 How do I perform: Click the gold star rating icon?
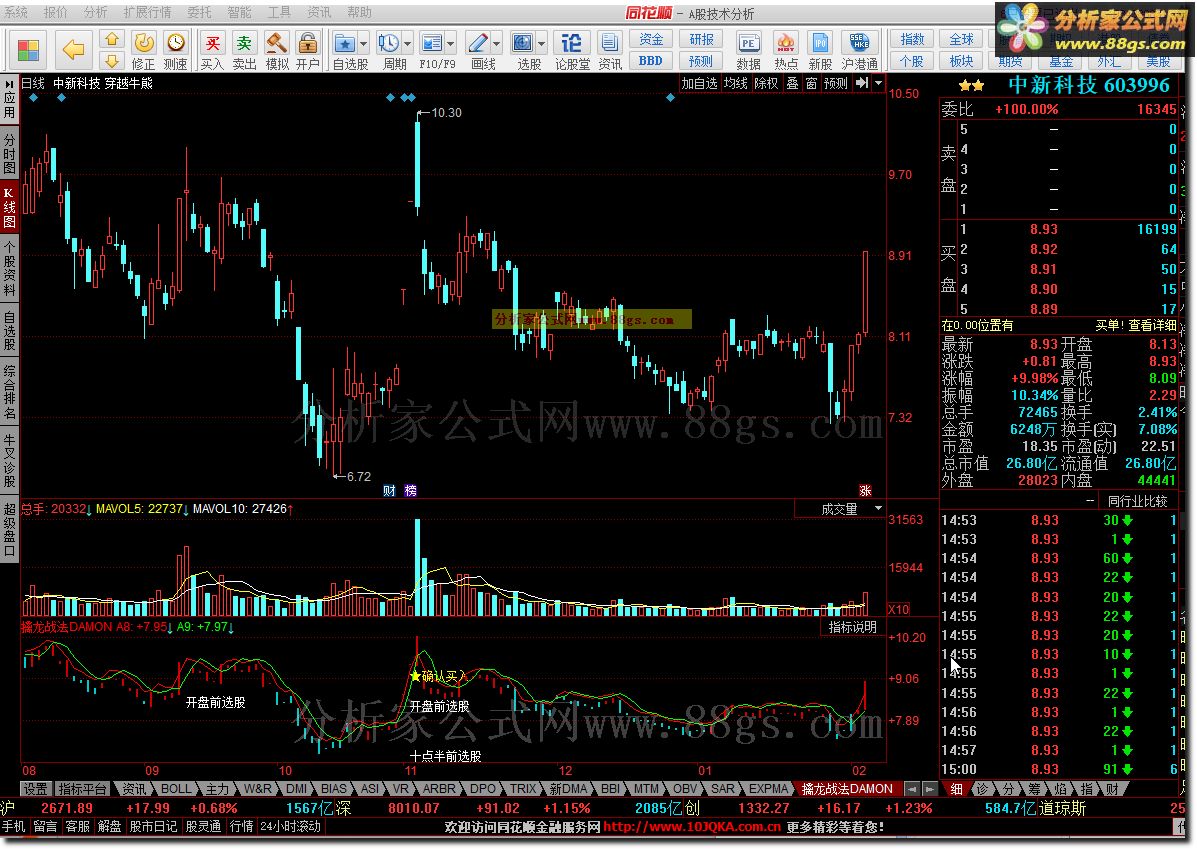tap(971, 86)
